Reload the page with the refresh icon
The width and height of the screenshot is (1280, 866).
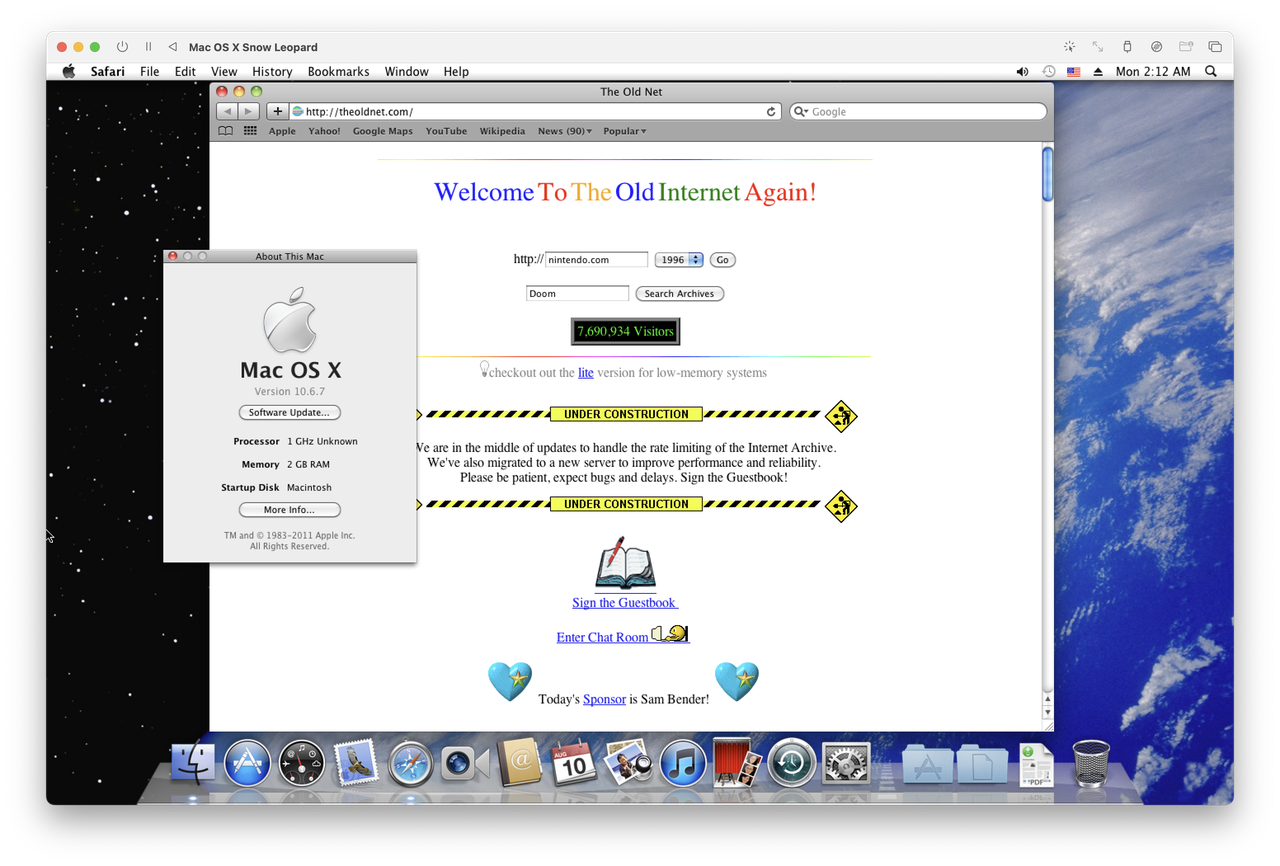coord(771,112)
